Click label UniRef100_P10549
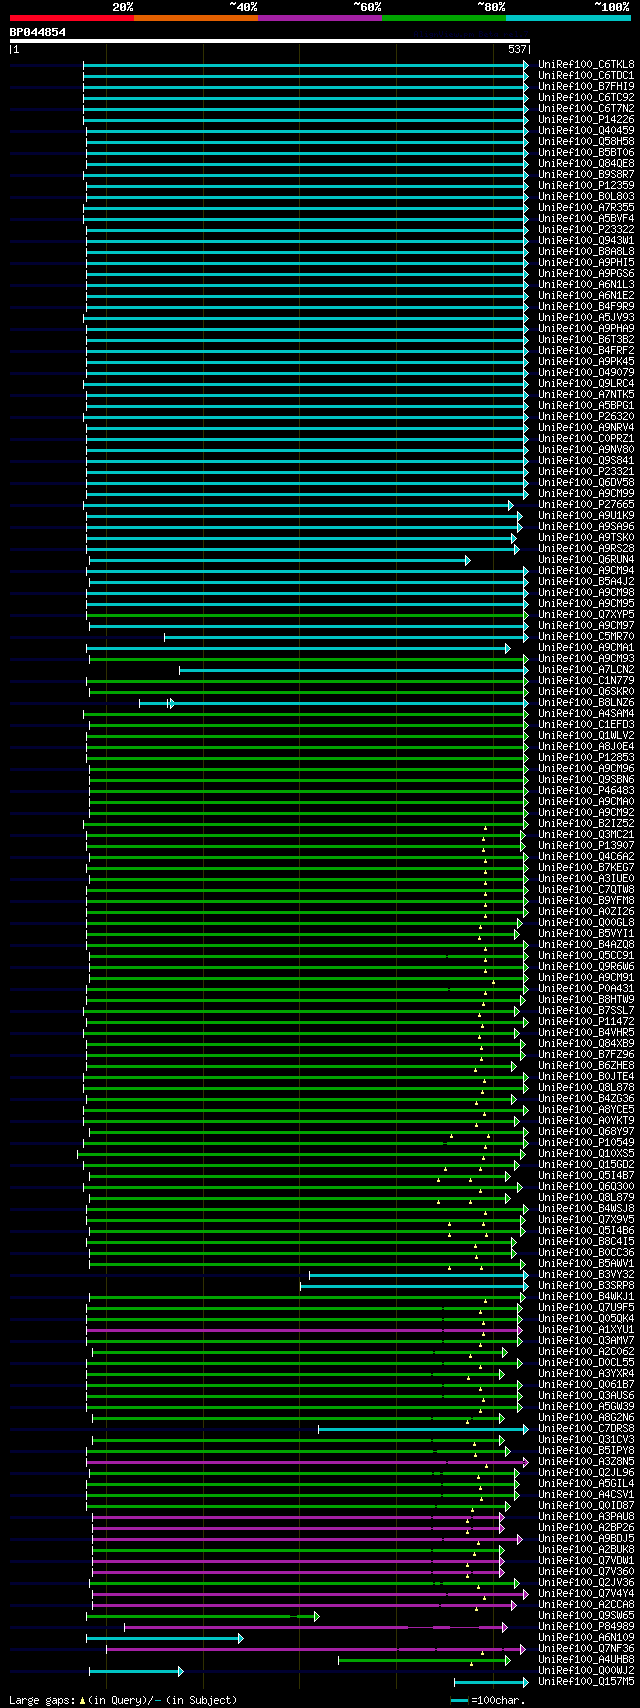640x1708 pixels. tap(586, 1142)
